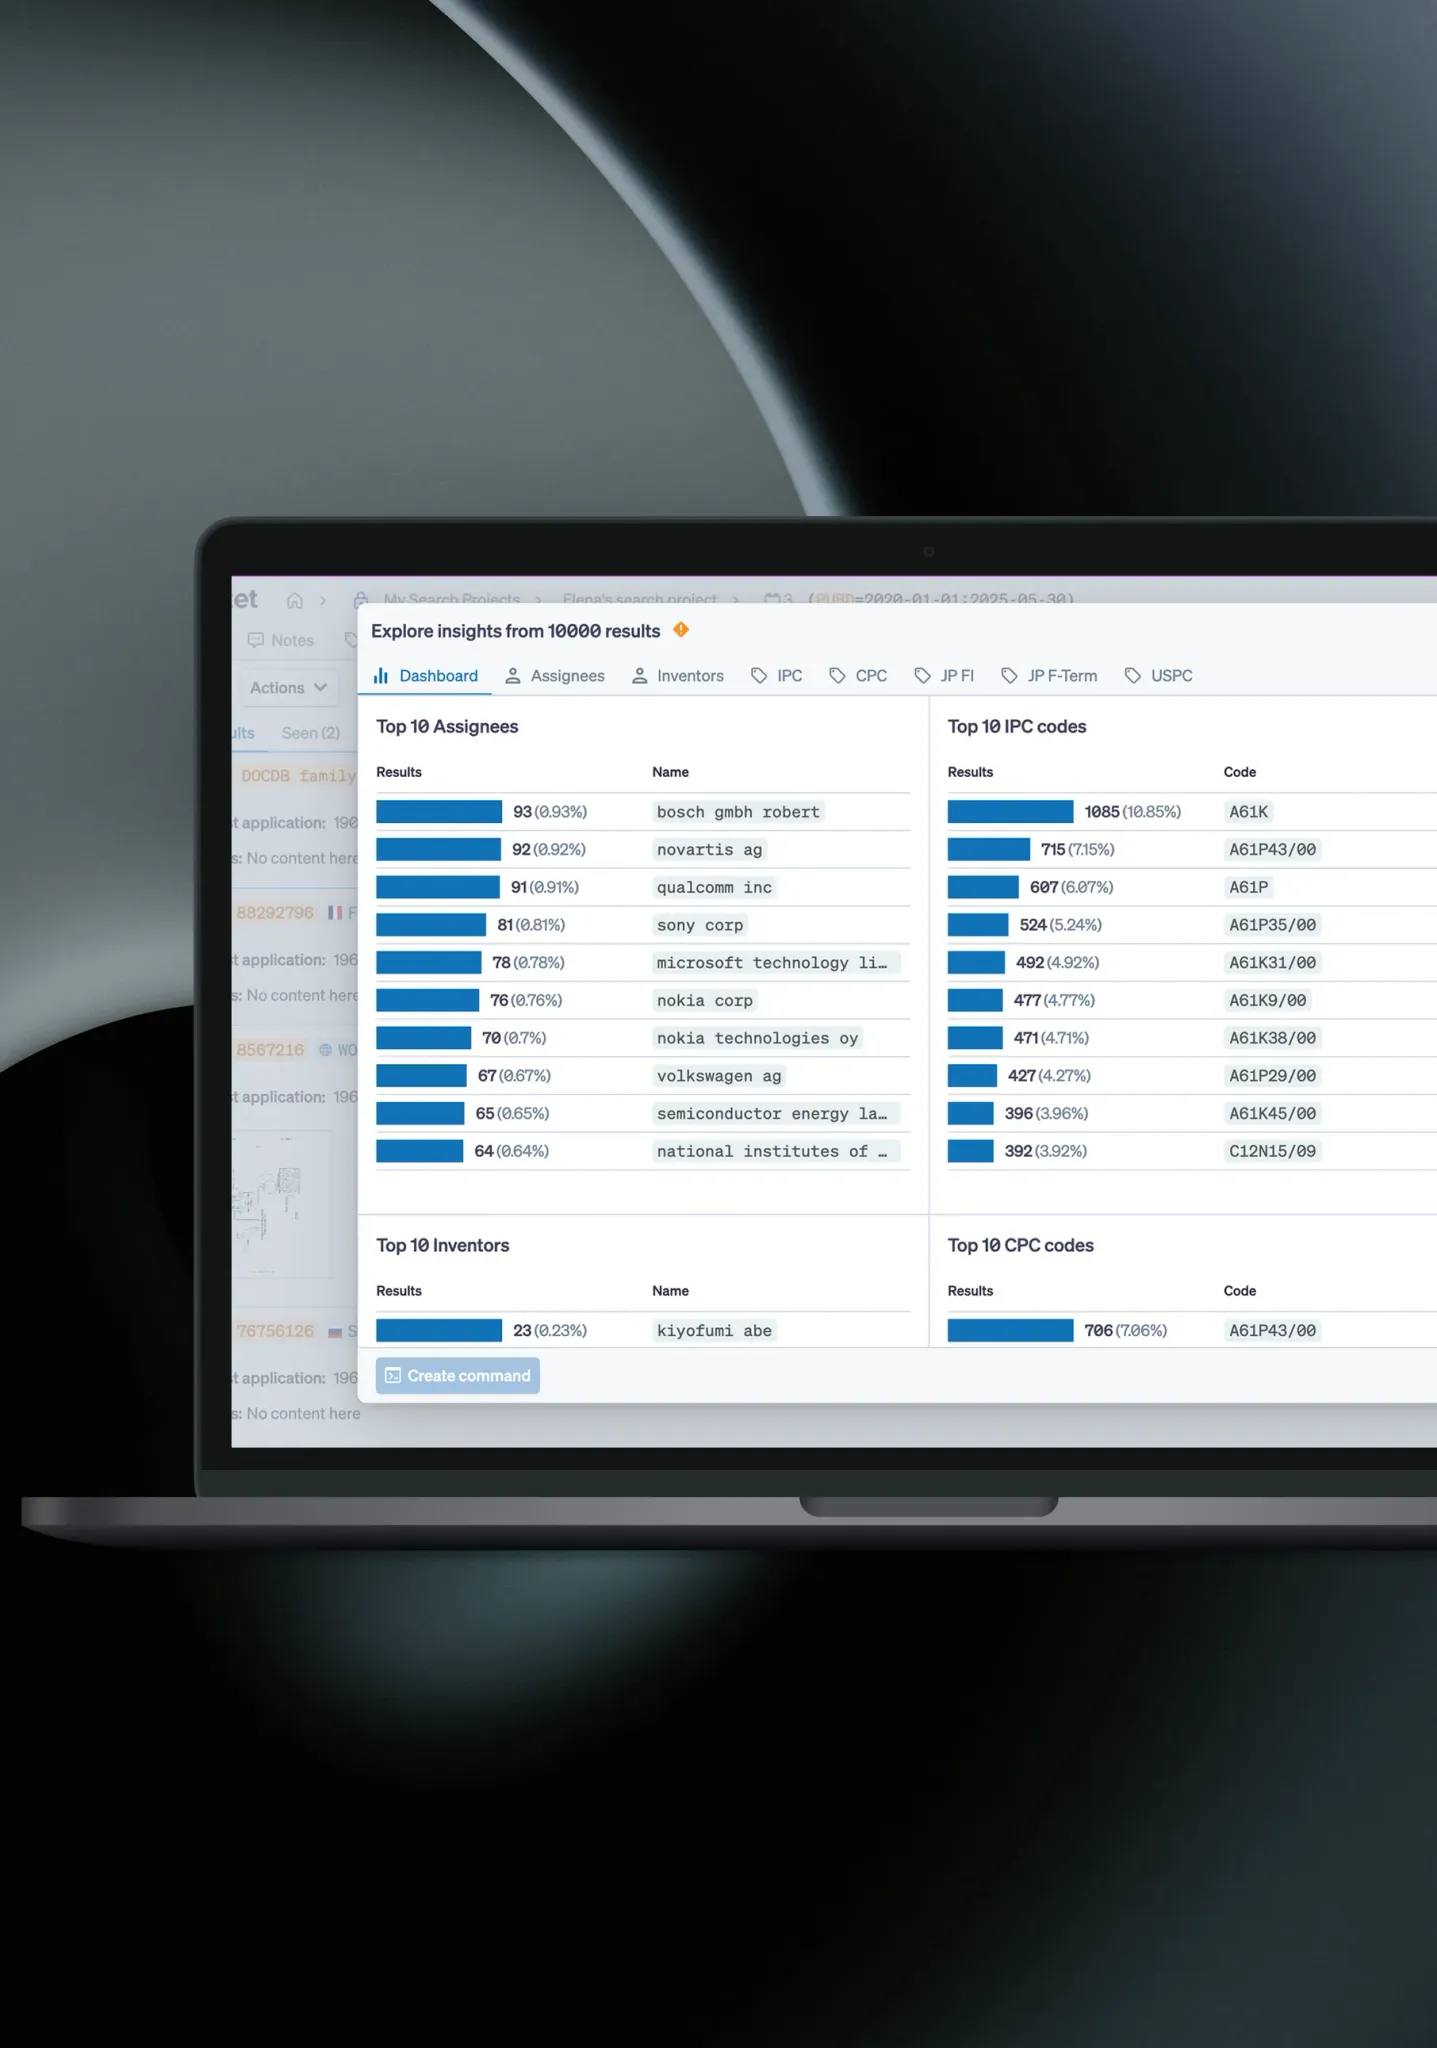Open the Assignees tab
The width and height of the screenshot is (1437, 2048).
tap(555, 676)
